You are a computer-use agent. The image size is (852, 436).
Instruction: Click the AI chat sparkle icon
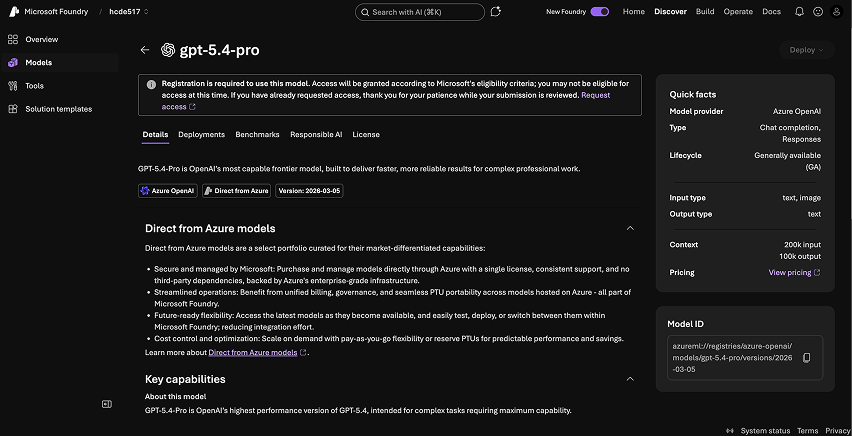497,12
